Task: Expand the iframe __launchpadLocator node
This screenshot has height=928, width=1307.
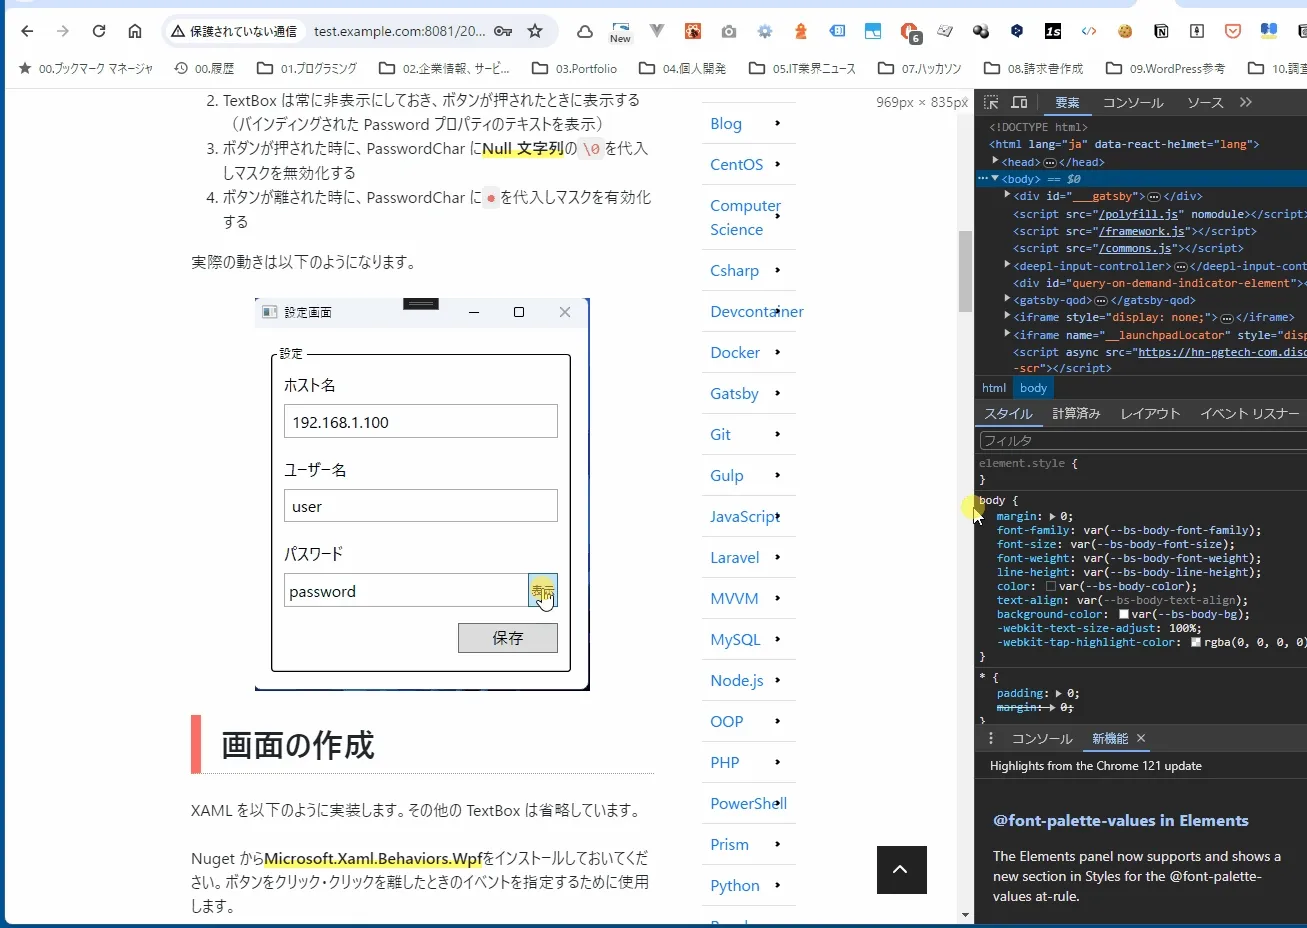Action: click(x=1007, y=334)
